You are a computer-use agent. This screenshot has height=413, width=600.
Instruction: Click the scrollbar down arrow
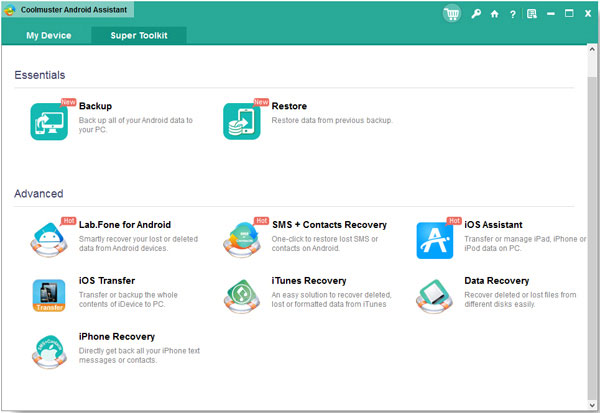[x=592, y=405]
